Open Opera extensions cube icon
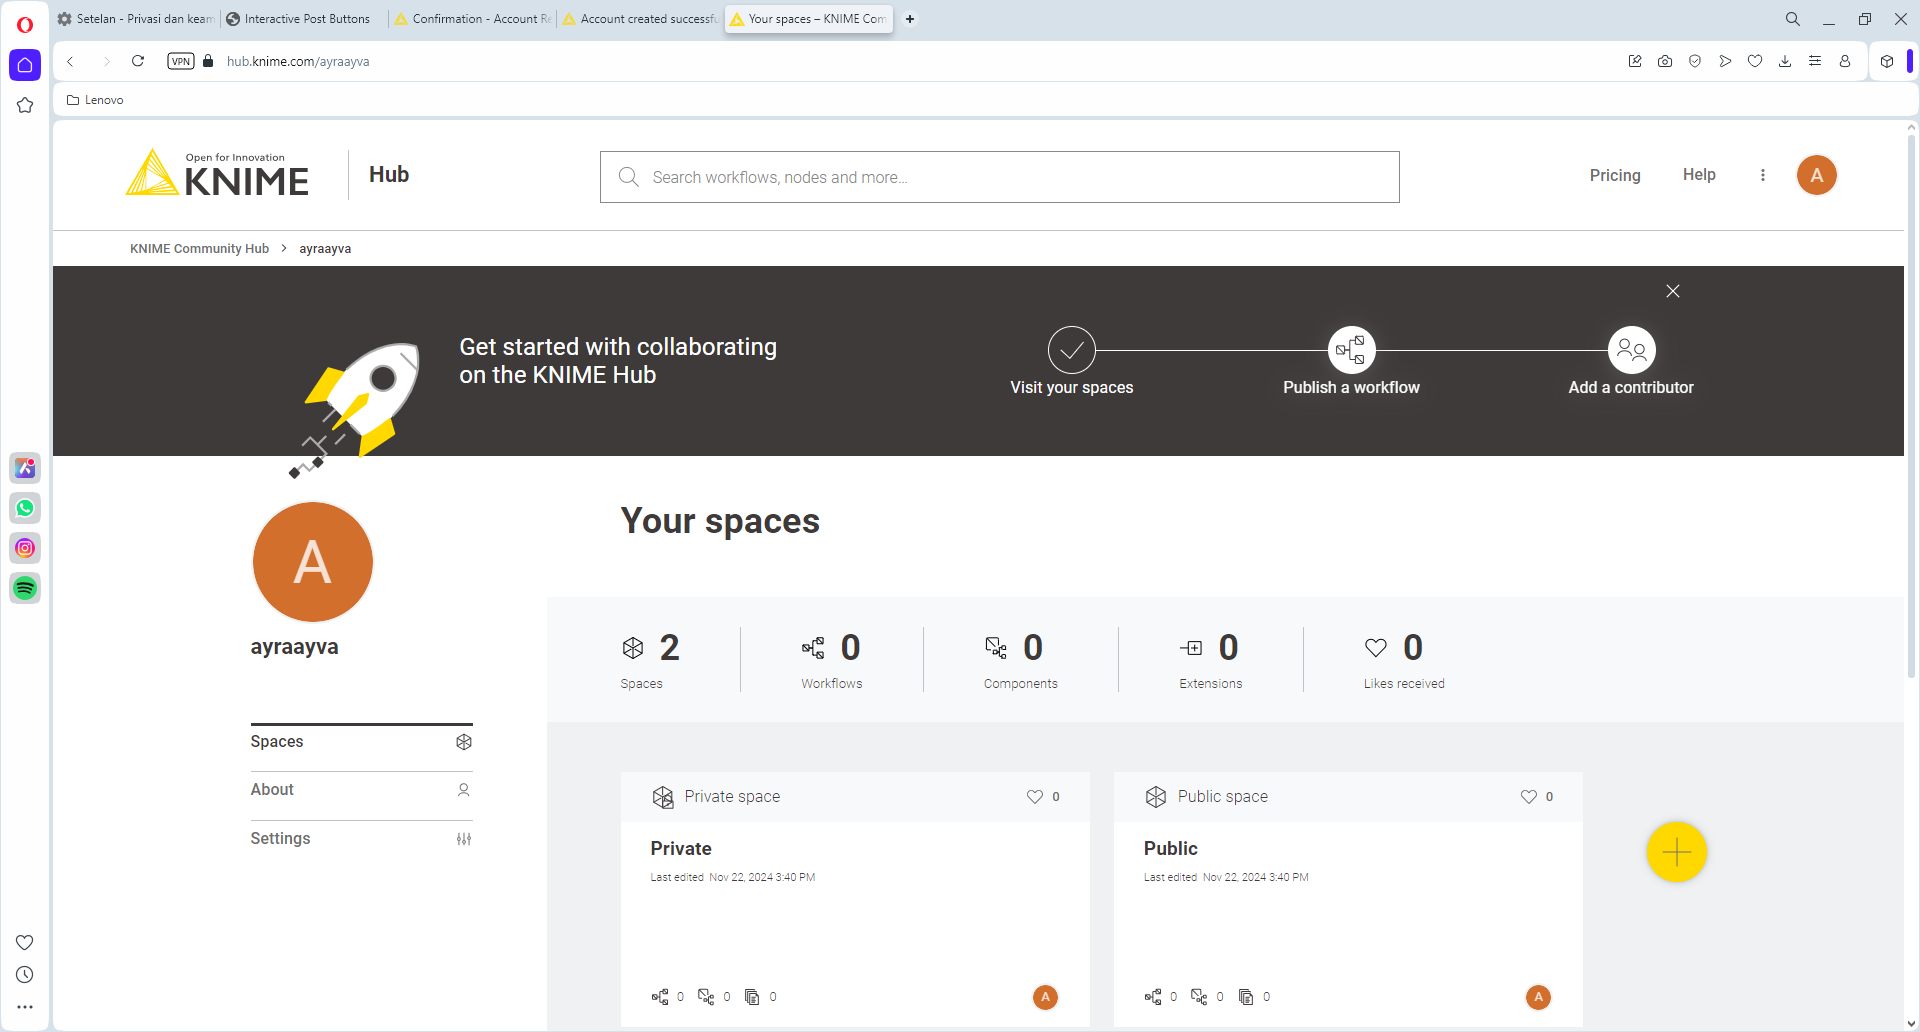This screenshot has width=1920, height=1032. pos(1887,61)
